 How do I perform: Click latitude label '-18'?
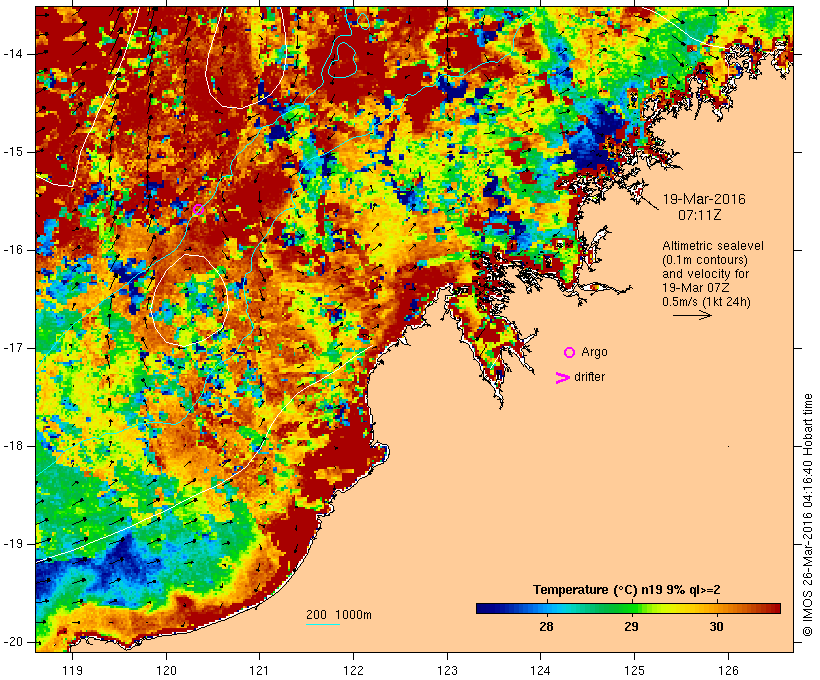pos(13,446)
